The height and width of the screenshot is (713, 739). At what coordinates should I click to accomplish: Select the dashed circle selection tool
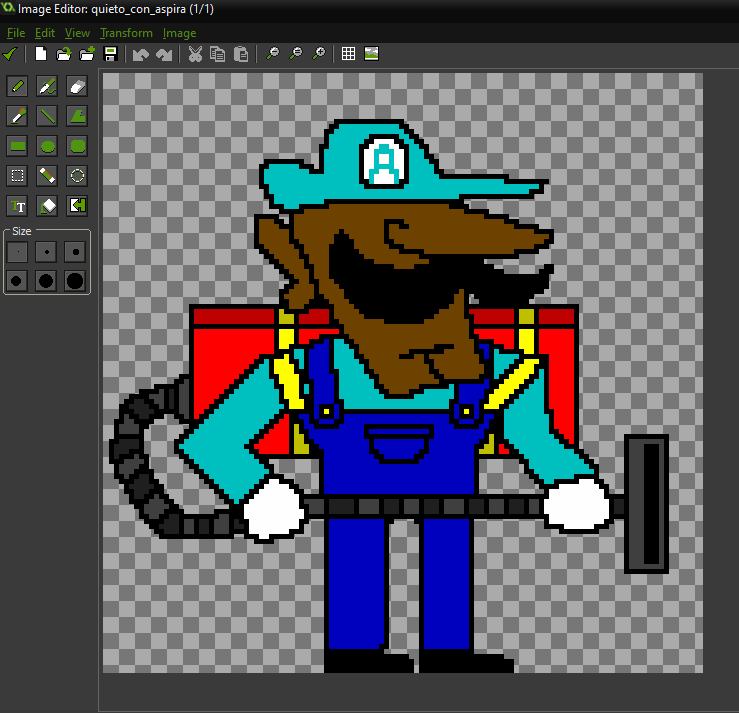pos(77,176)
